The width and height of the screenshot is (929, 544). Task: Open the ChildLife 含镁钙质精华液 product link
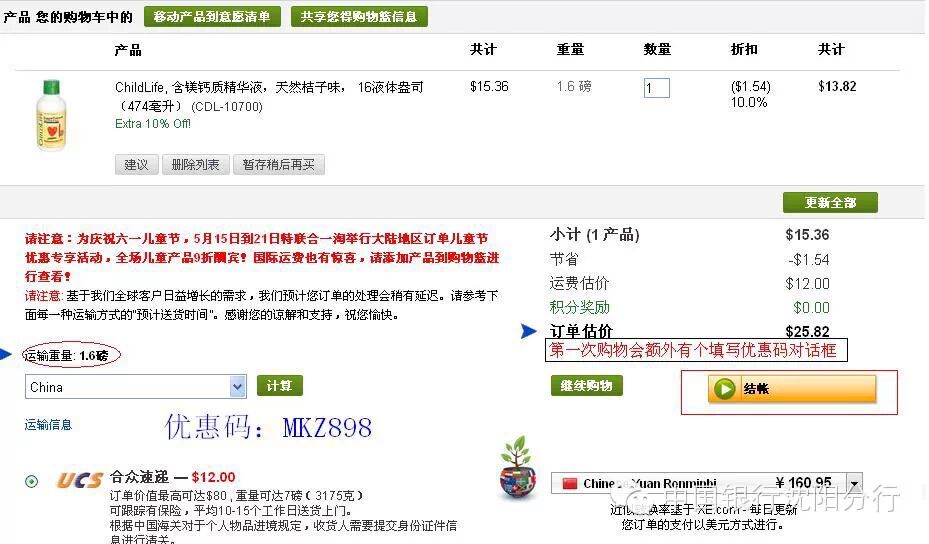269,97
